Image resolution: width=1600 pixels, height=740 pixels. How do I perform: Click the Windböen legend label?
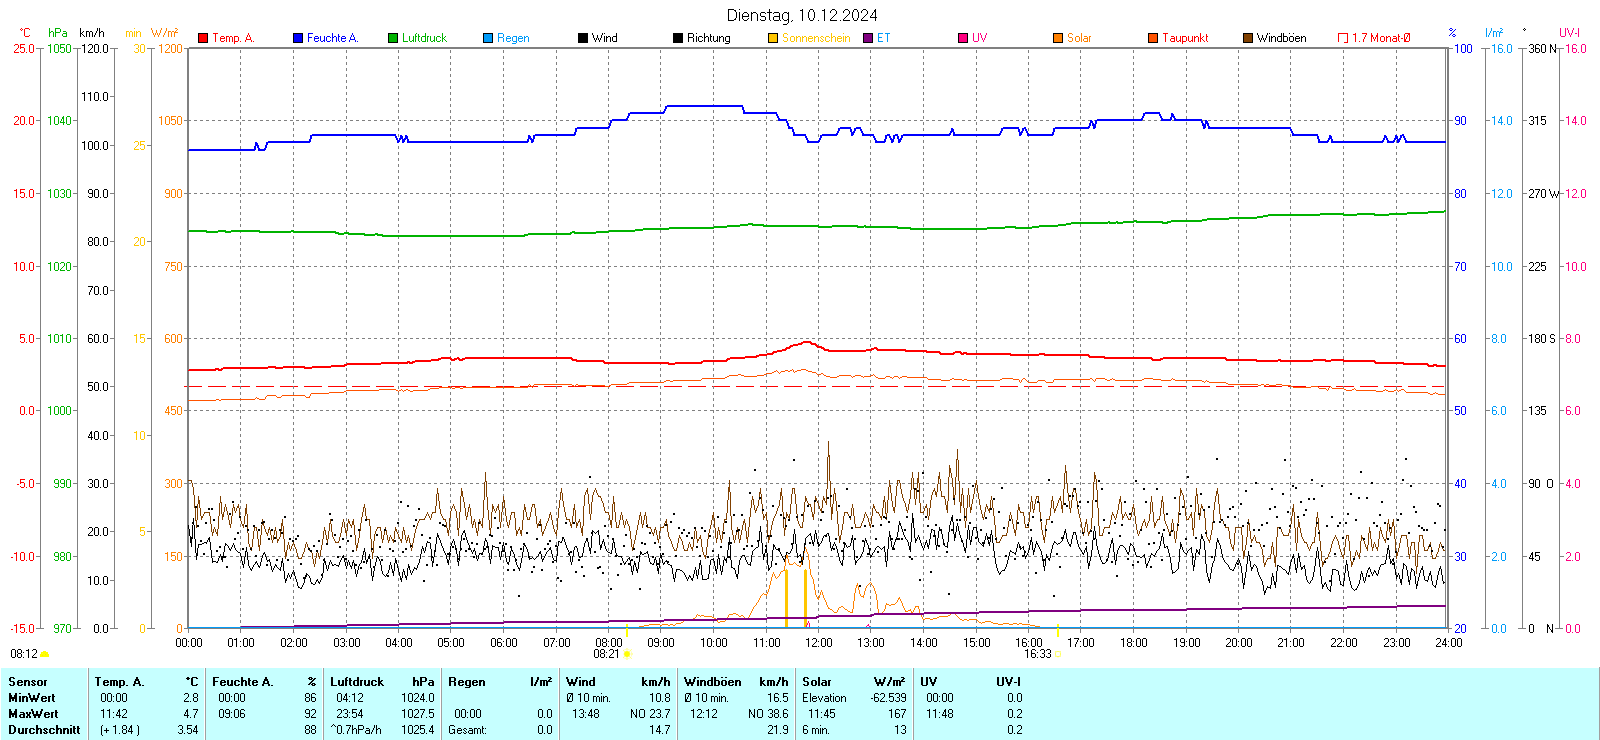click(x=1281, y=38)
